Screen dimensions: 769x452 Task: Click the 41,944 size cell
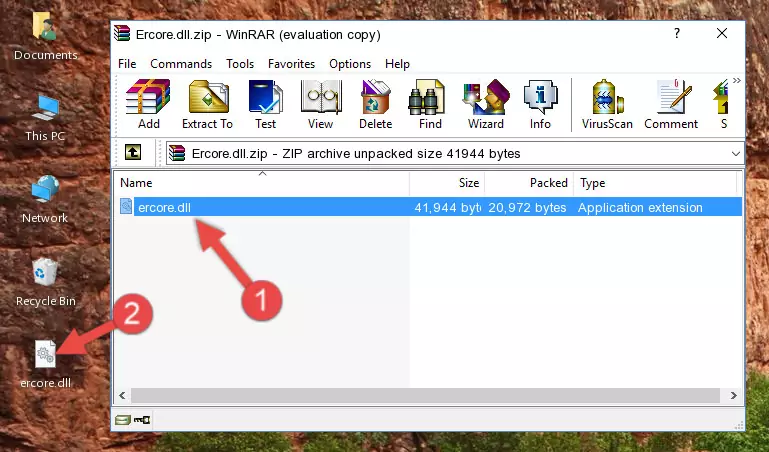447,207
